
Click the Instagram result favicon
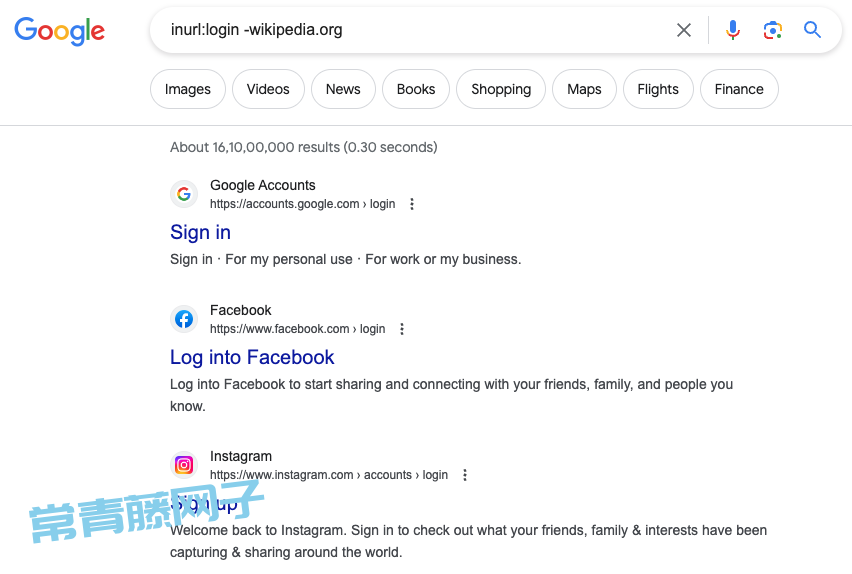184,465
